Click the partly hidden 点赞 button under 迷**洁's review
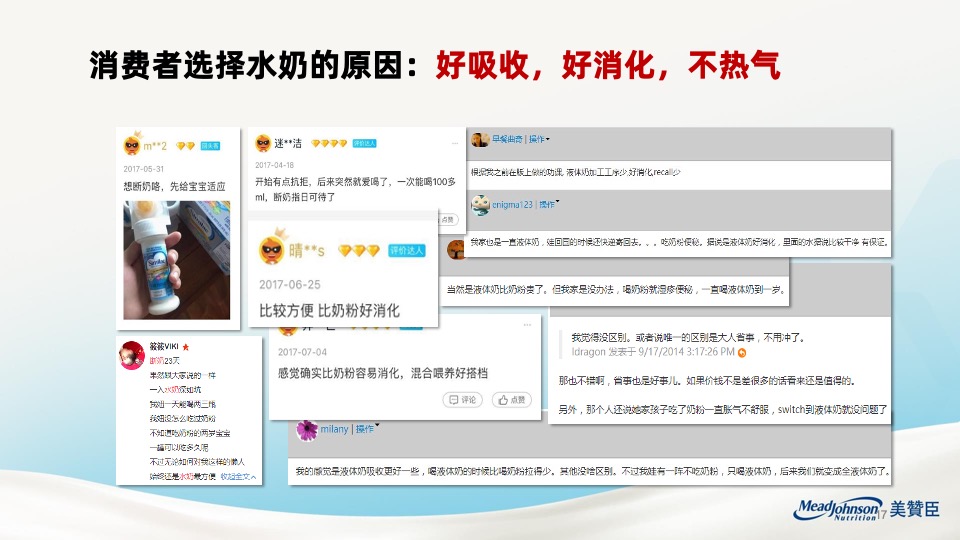 448,219
